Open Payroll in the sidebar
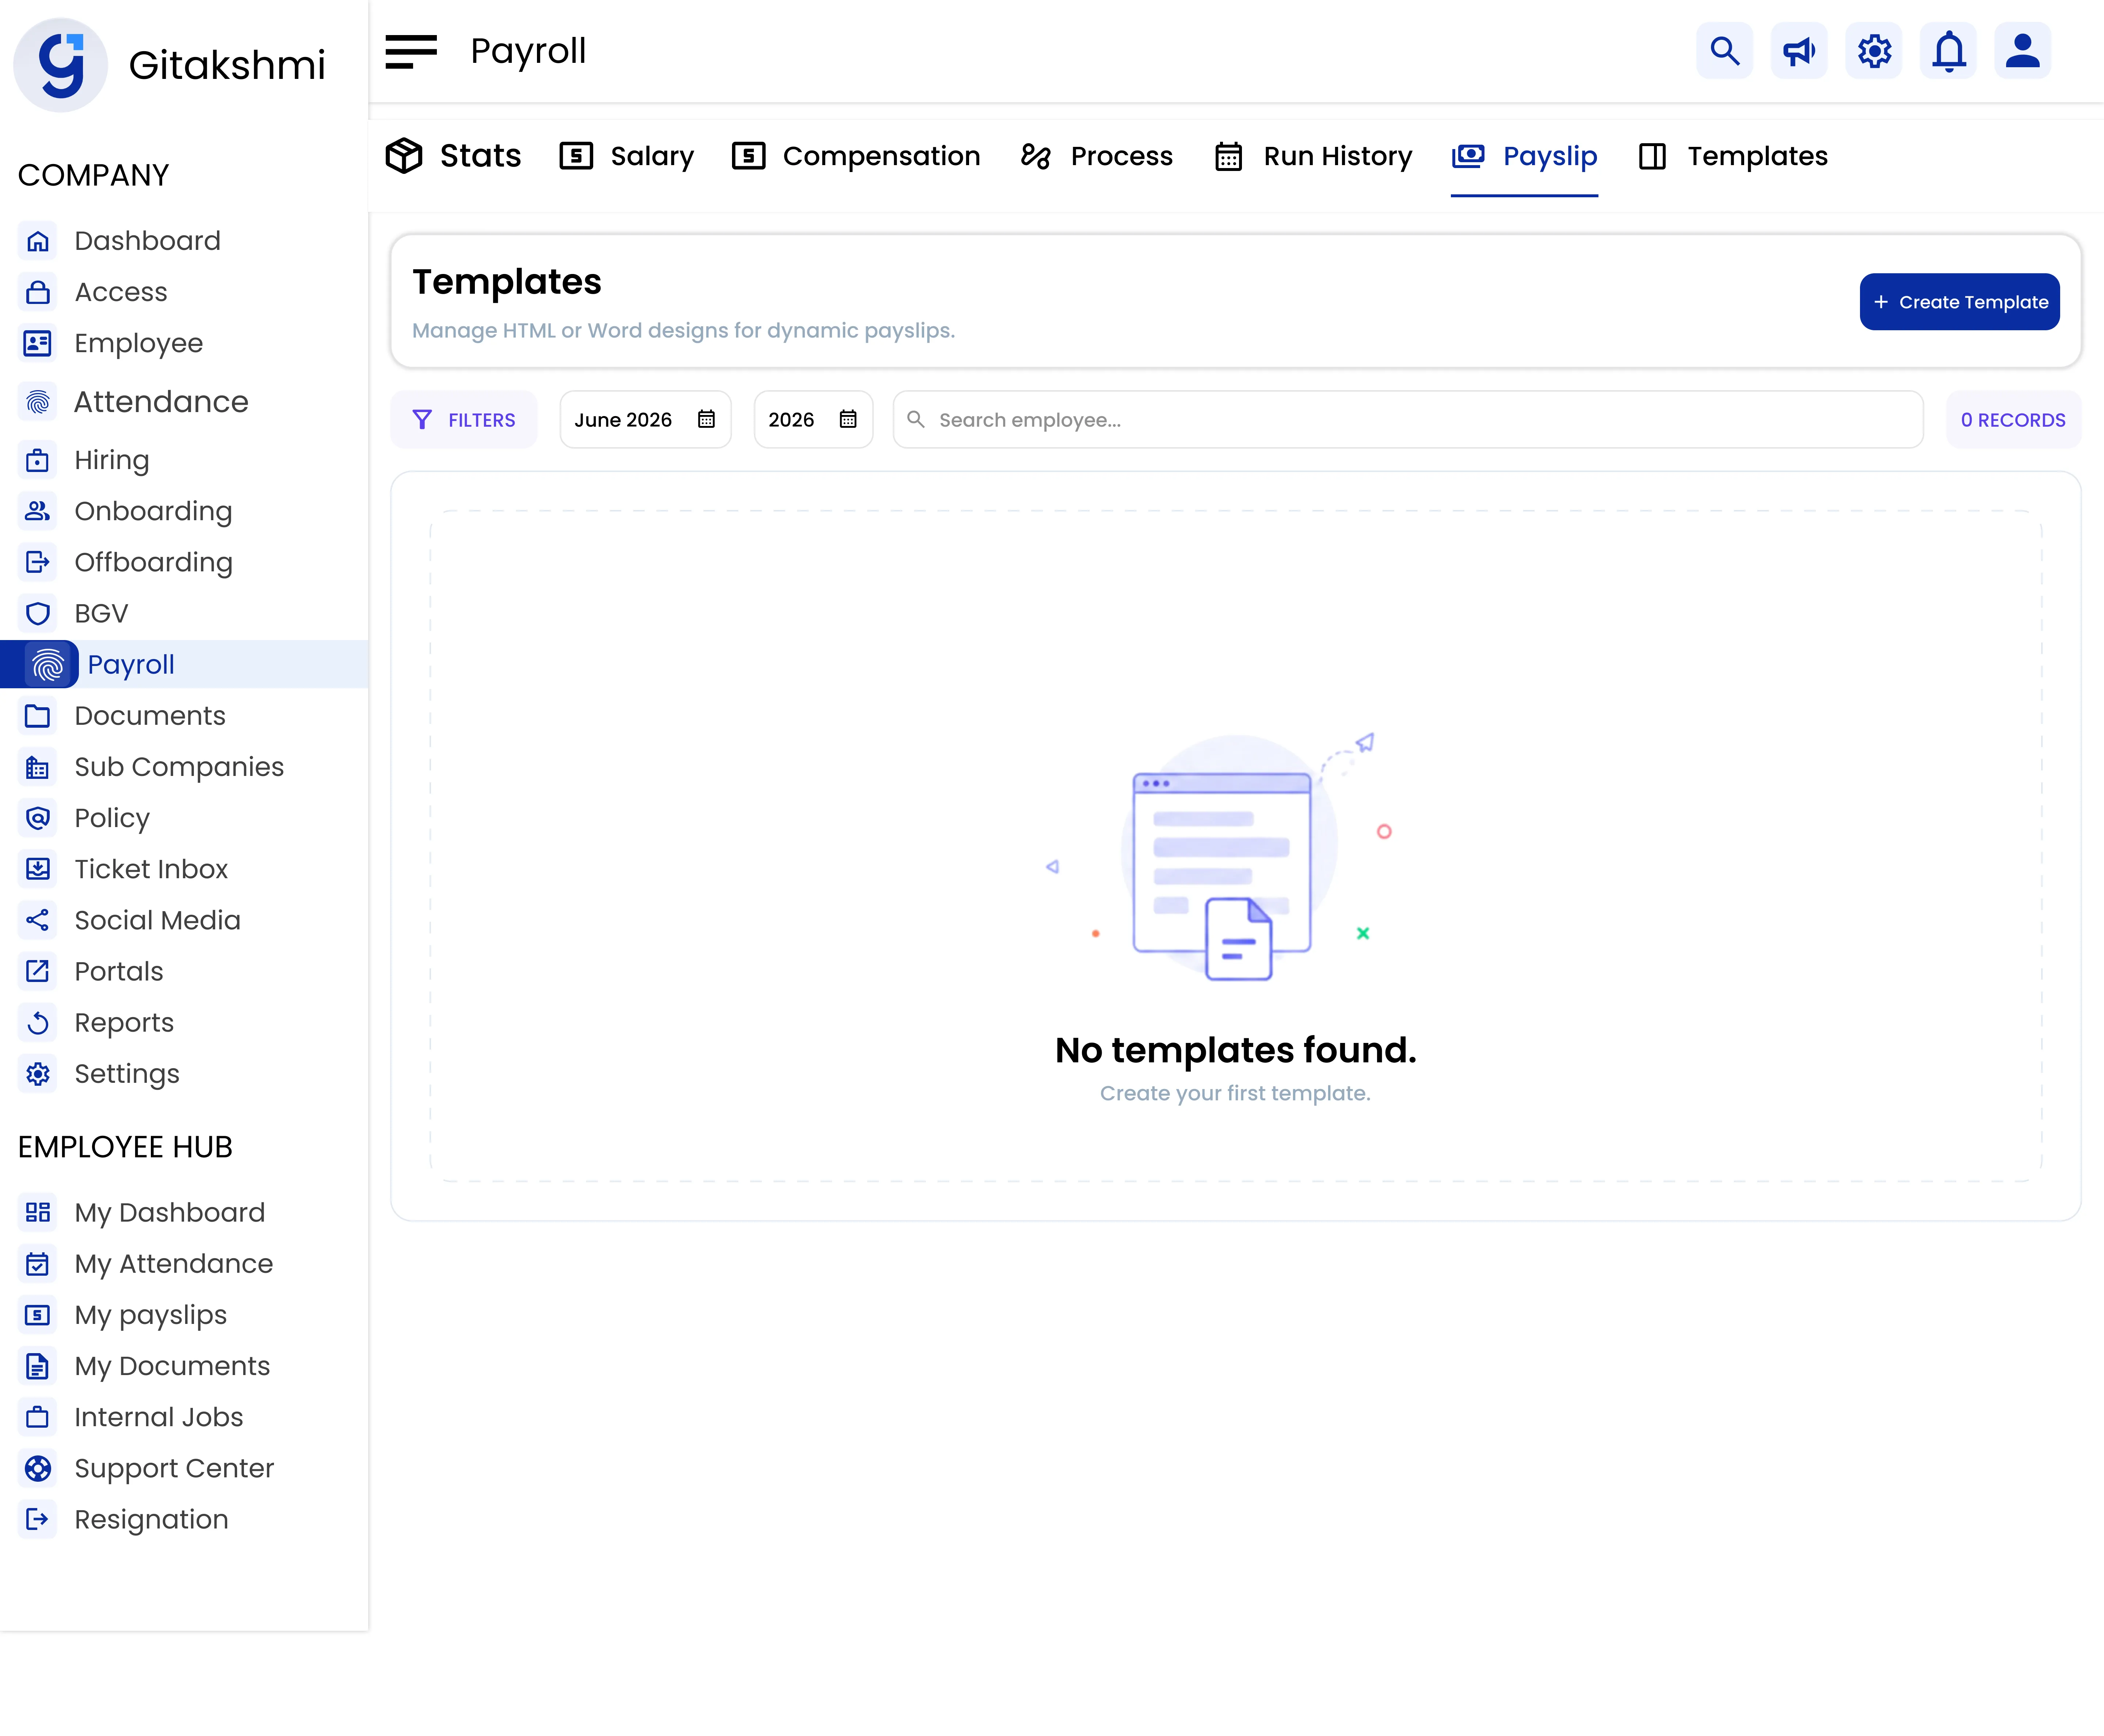 tap(184, 664)
